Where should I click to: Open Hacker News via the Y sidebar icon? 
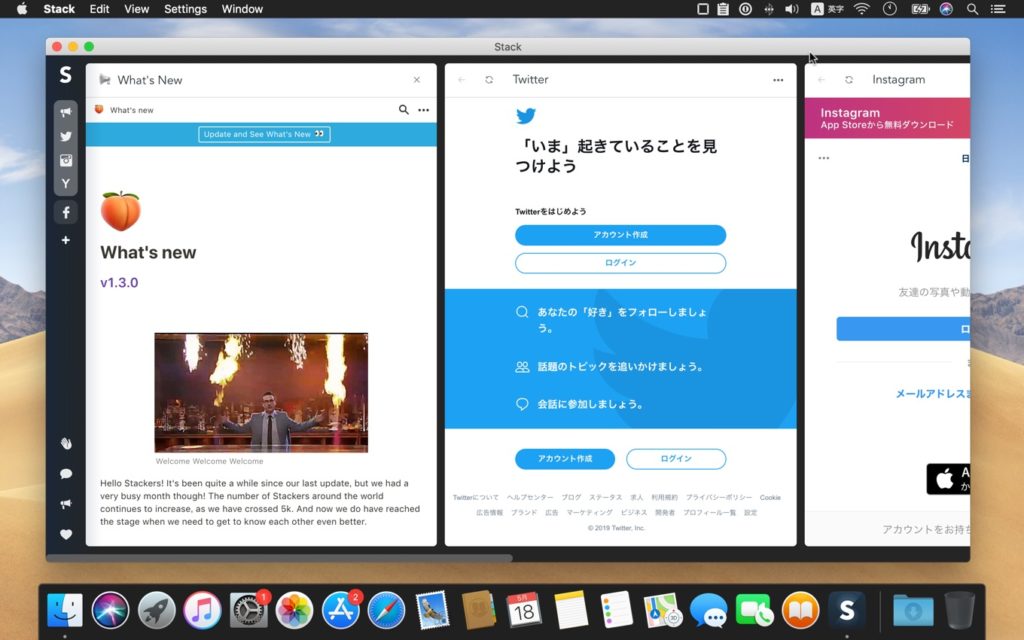[65, 184]
